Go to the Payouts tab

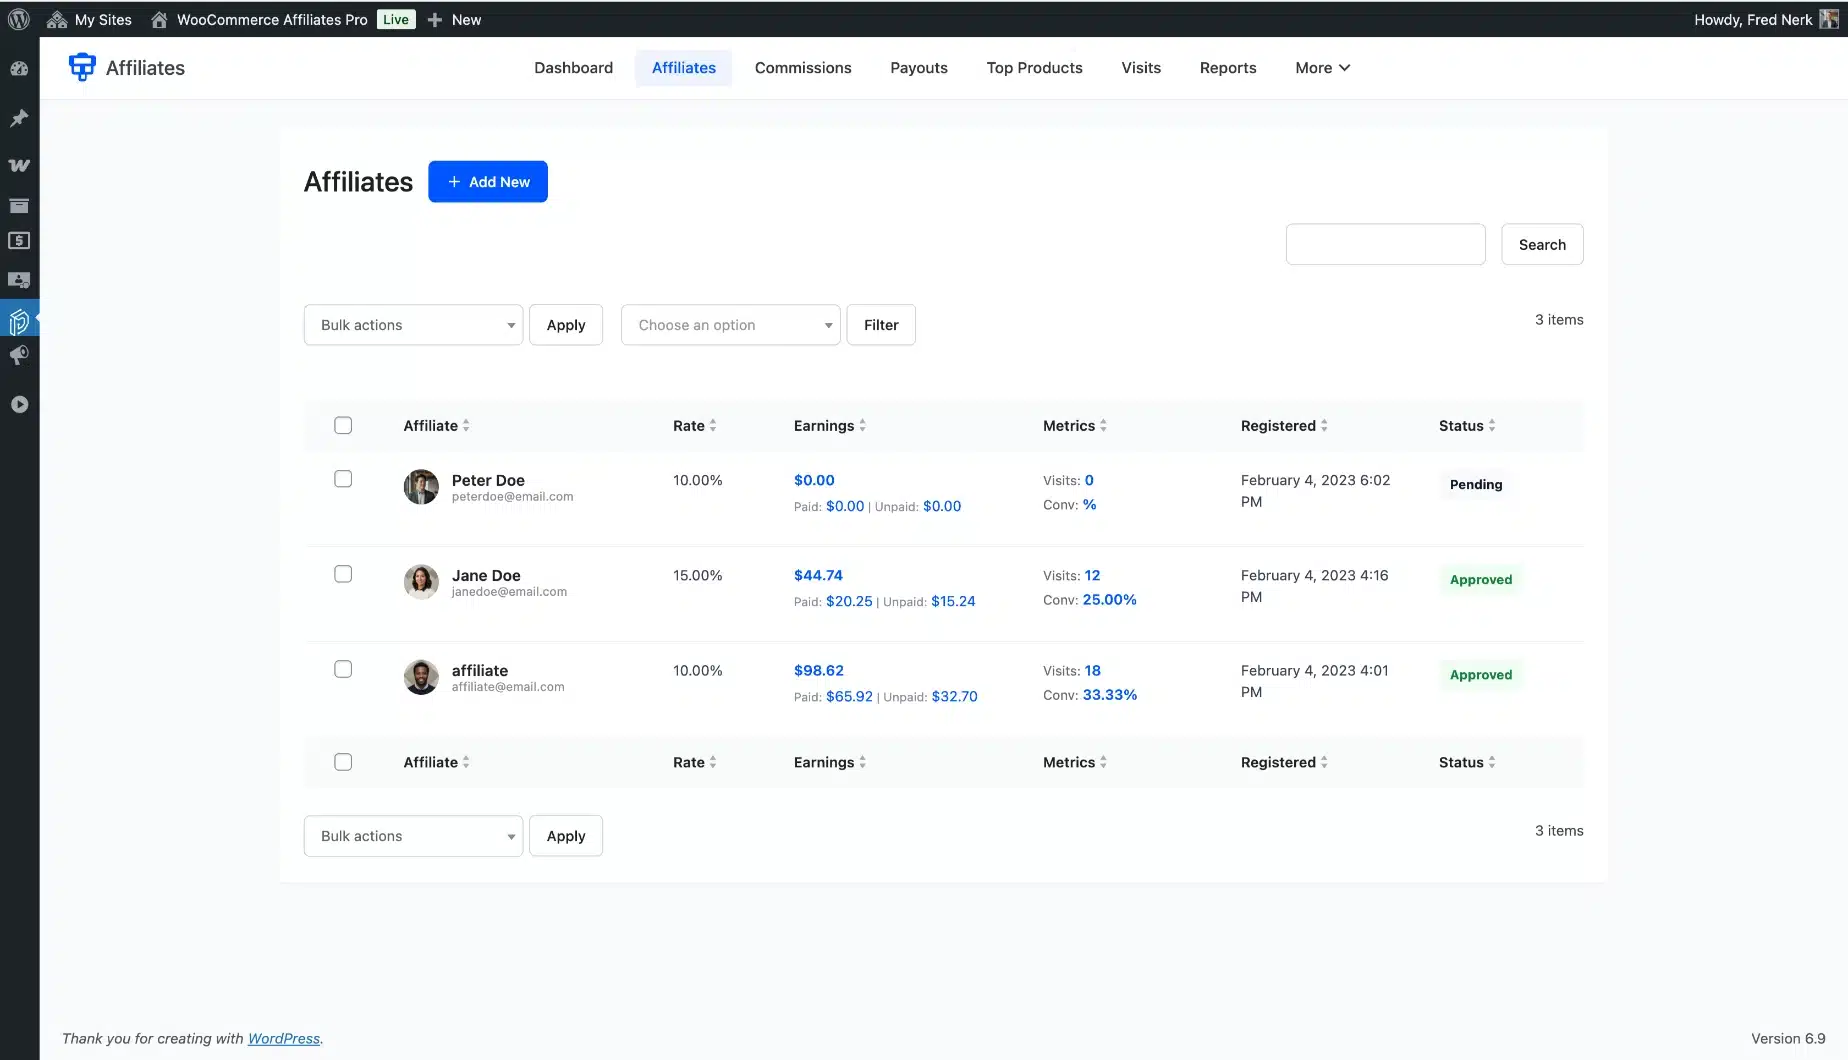point(918,68)
